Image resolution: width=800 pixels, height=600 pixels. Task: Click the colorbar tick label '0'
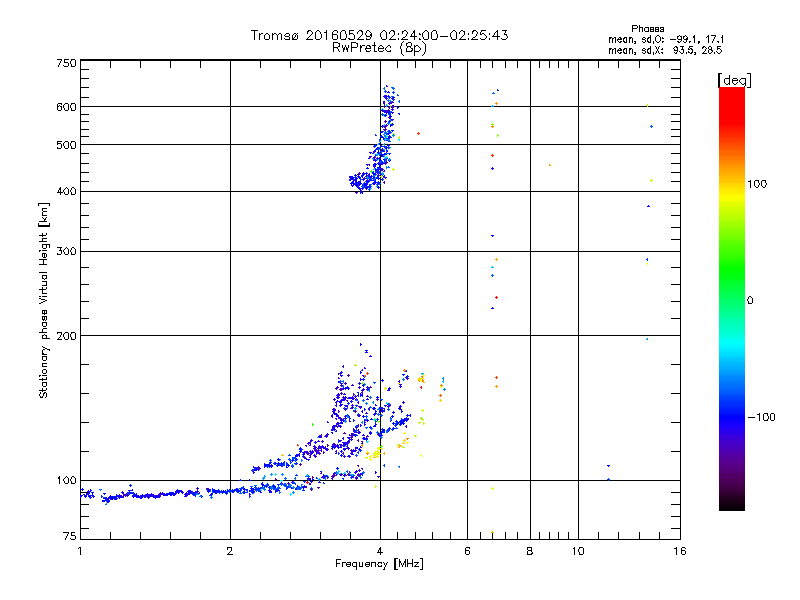click(750, 301)
